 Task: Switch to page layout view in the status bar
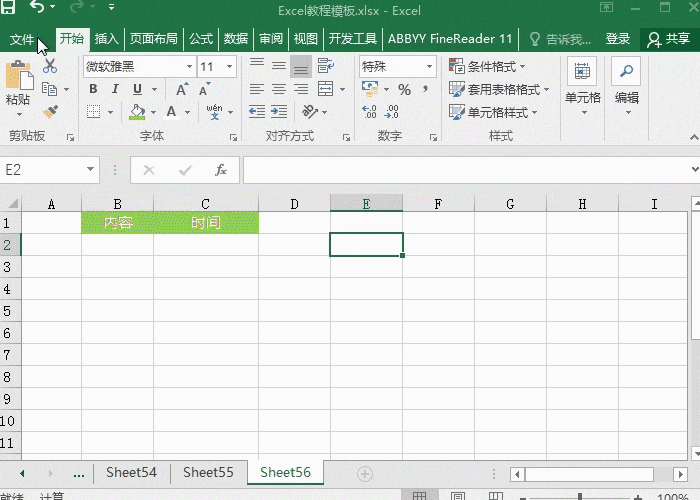458,496
